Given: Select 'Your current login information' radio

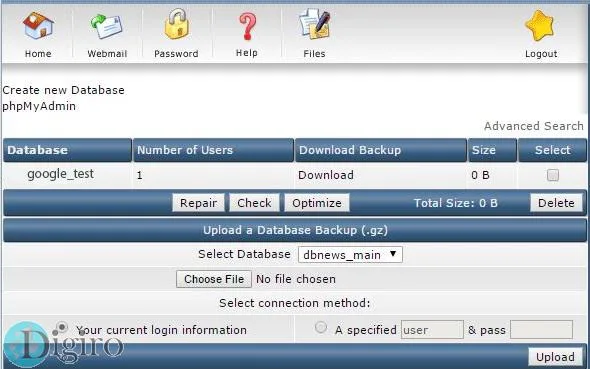Looking at the screenshot, I should point(62,327).
